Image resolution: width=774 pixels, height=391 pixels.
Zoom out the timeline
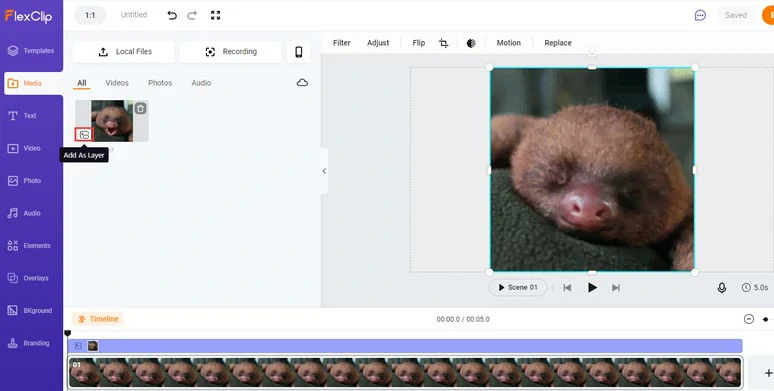point(749,319)
